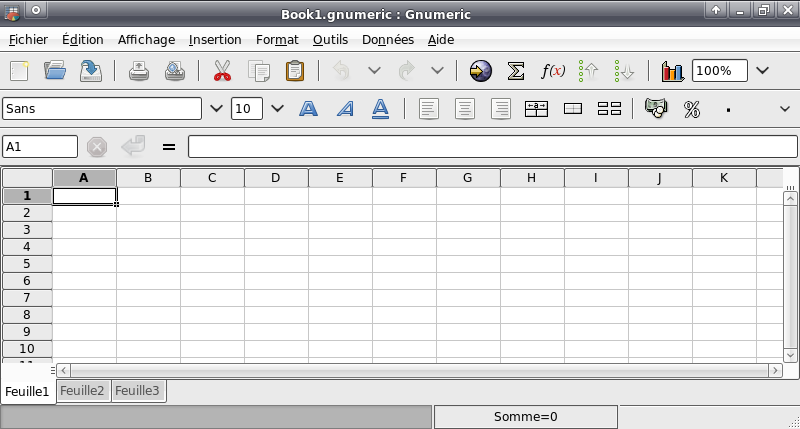Apply bold with the bold A icon
Image resolution: width=800 pixels, height=429 pixels.
click(308, 109)
